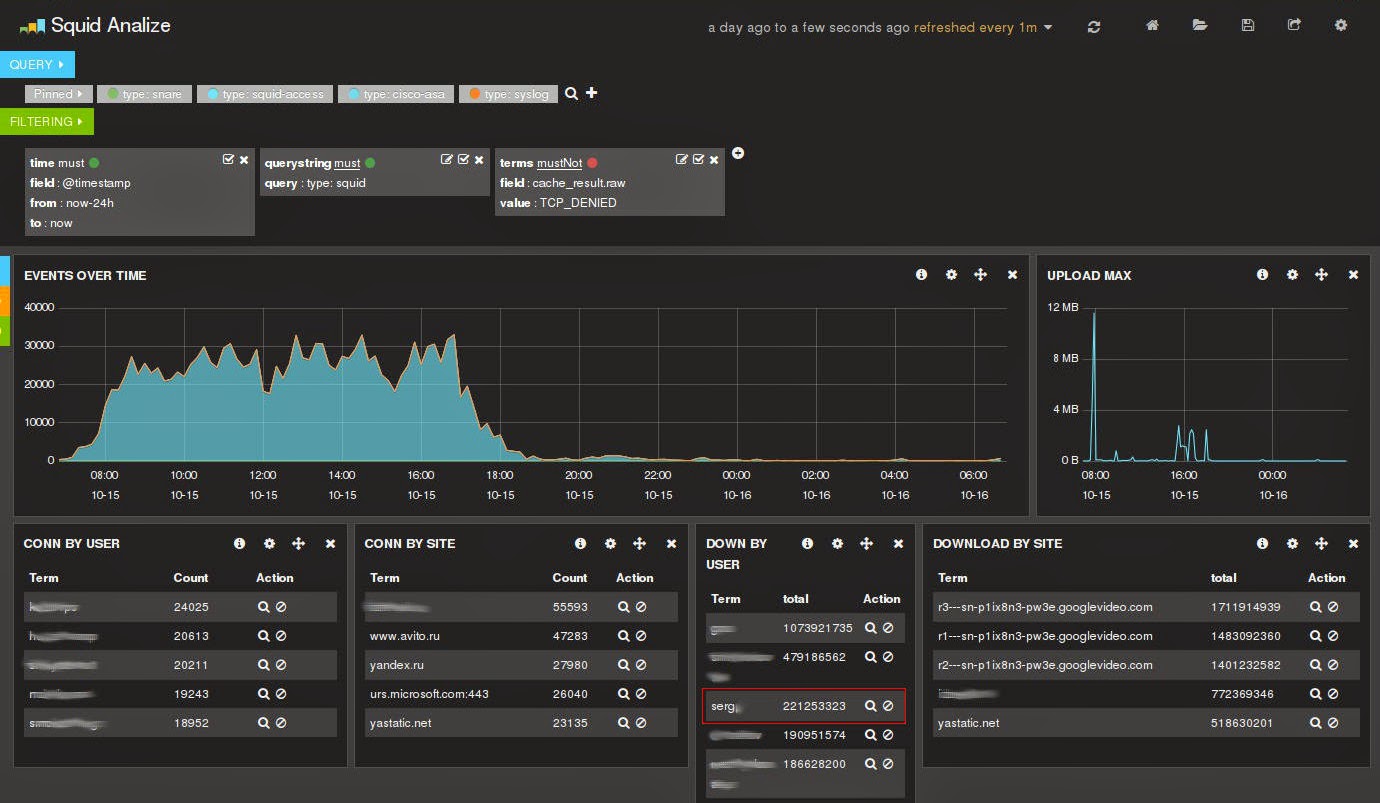1380x803 pixels.
Task: Add a new query with plus icon
Action: (x=592, y=93)
